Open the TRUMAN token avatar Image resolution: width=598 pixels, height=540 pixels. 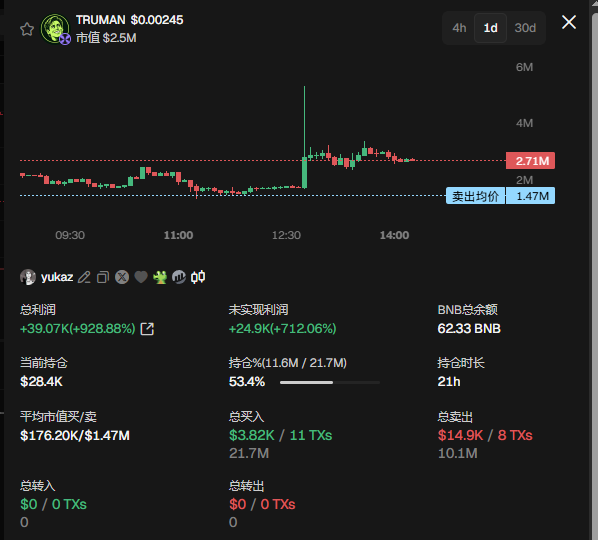[55, 28]
